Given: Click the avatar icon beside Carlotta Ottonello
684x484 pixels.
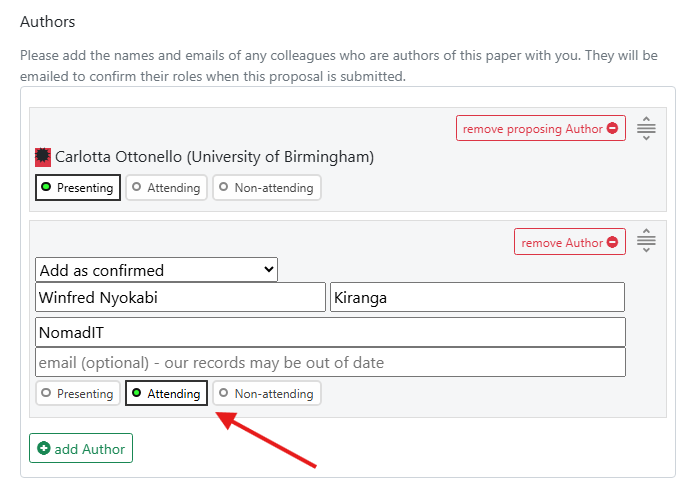Looking at the screenshot, I should (43, 157).
